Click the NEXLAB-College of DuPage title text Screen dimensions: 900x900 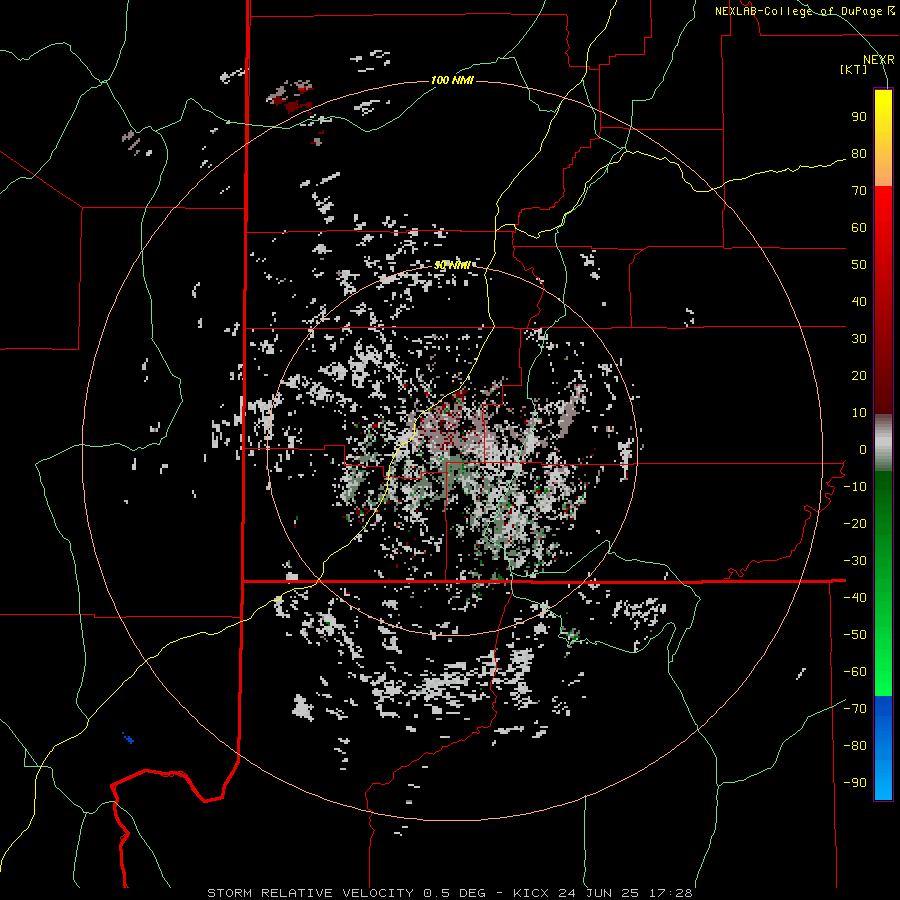click(x=804, y=11)
